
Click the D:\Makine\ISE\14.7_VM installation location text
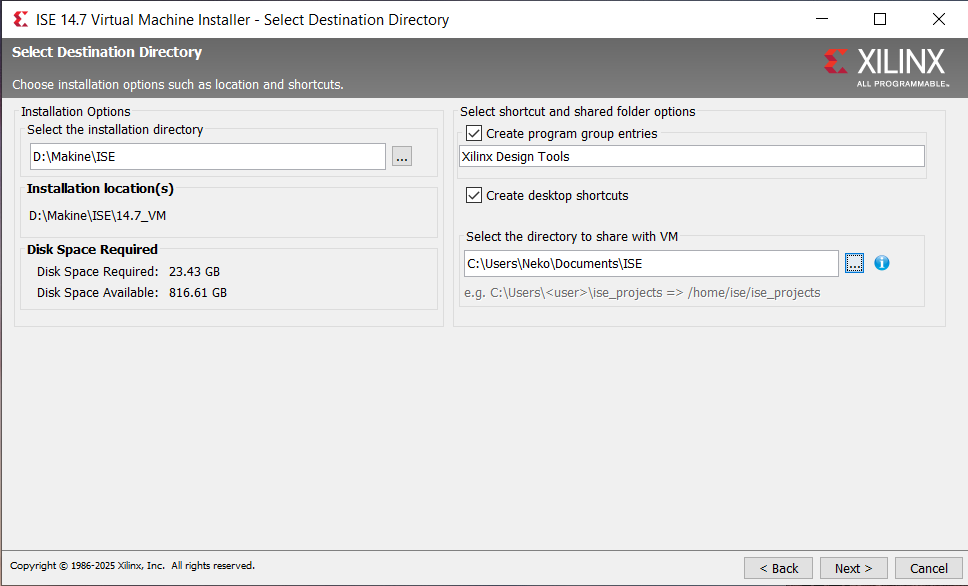click(x=97, y=216)
